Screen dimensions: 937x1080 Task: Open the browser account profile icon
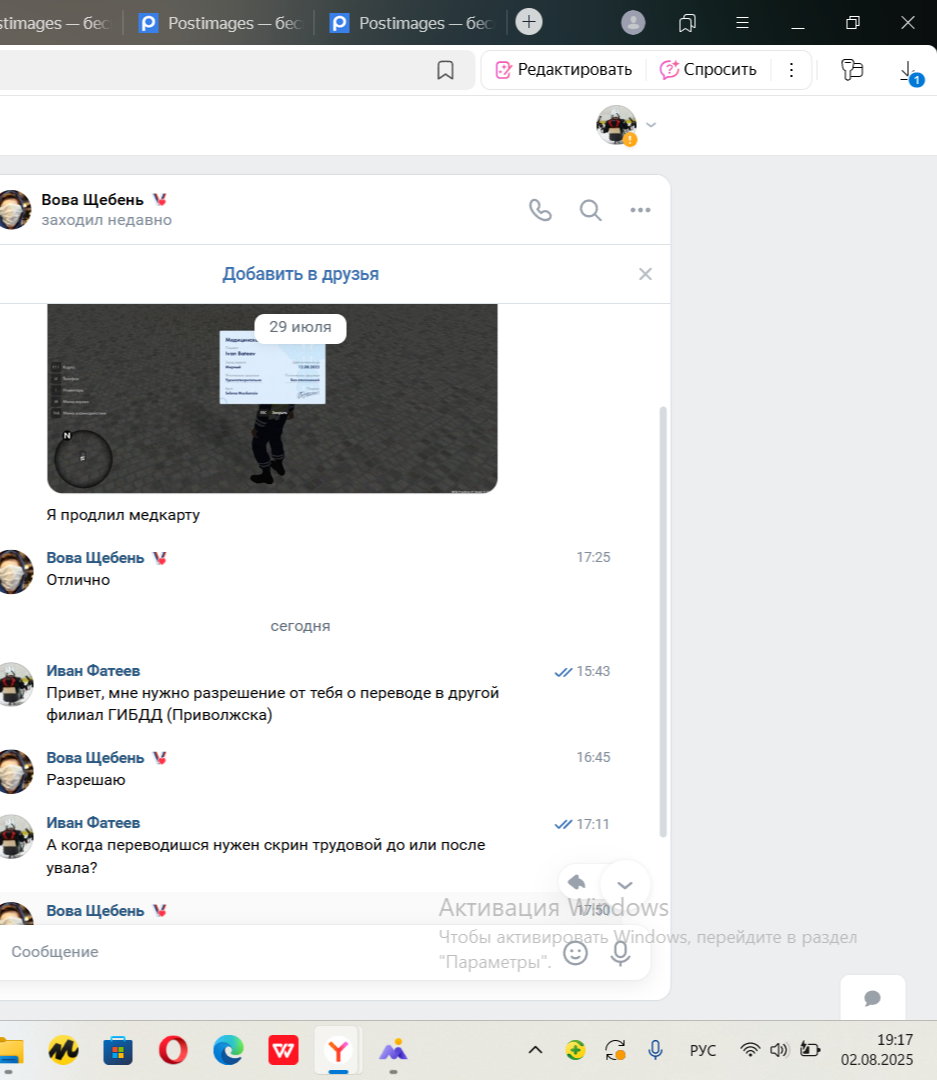tap(632, 23)
